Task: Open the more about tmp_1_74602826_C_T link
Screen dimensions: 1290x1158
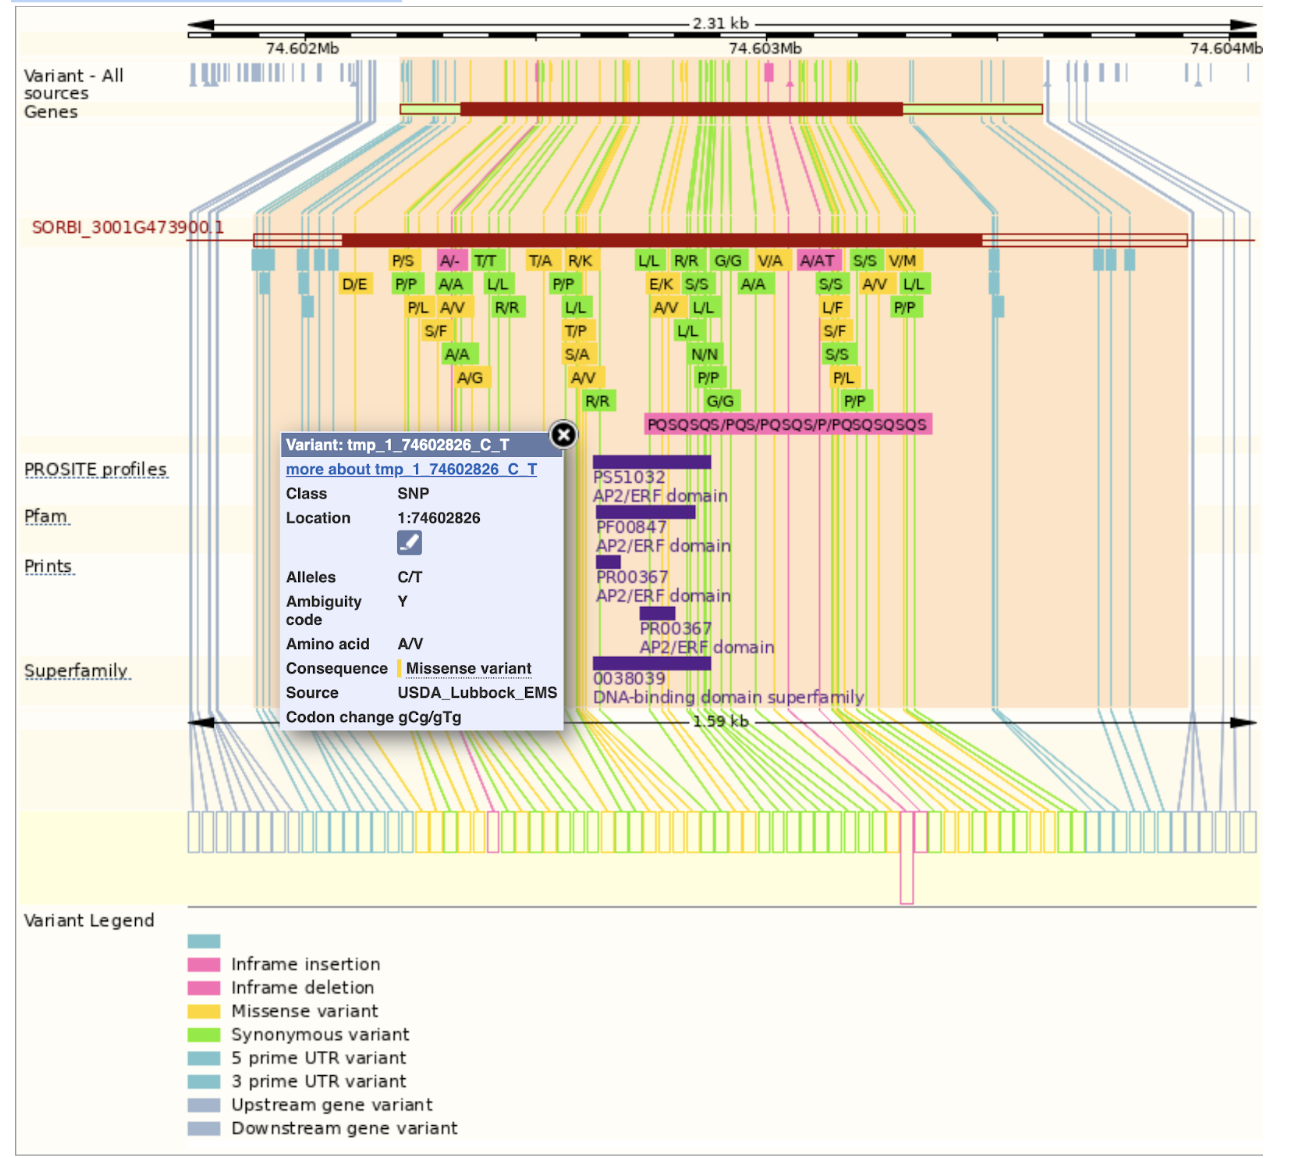Action: (411, 469)
